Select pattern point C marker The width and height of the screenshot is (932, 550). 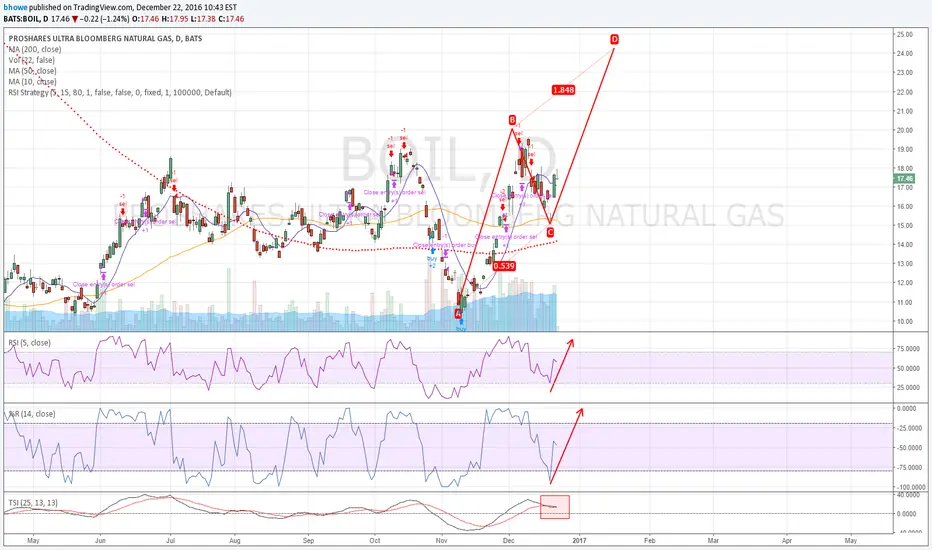[x=550, y=232]
